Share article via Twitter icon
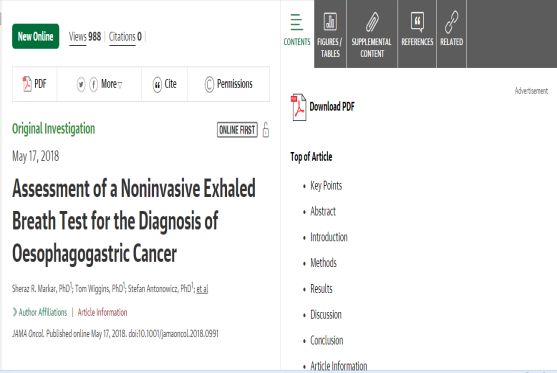The width and height of the screenshot is (557, 373). [x=81, y=85]
